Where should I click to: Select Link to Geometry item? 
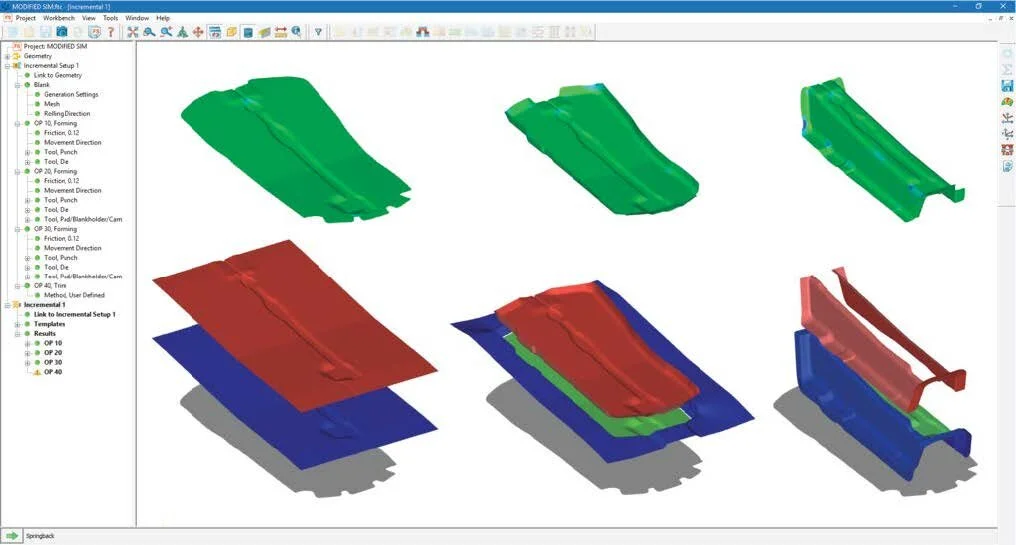coord(58,75)
